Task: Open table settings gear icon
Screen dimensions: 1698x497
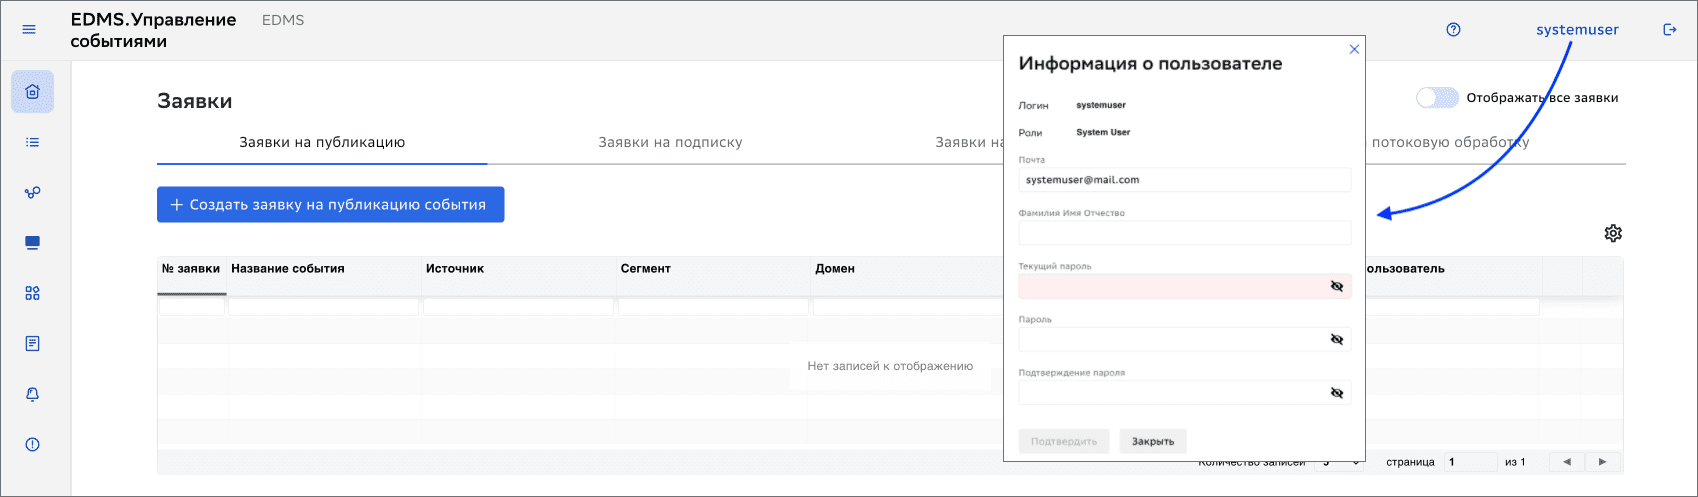Action: (x=1613, y=233)
